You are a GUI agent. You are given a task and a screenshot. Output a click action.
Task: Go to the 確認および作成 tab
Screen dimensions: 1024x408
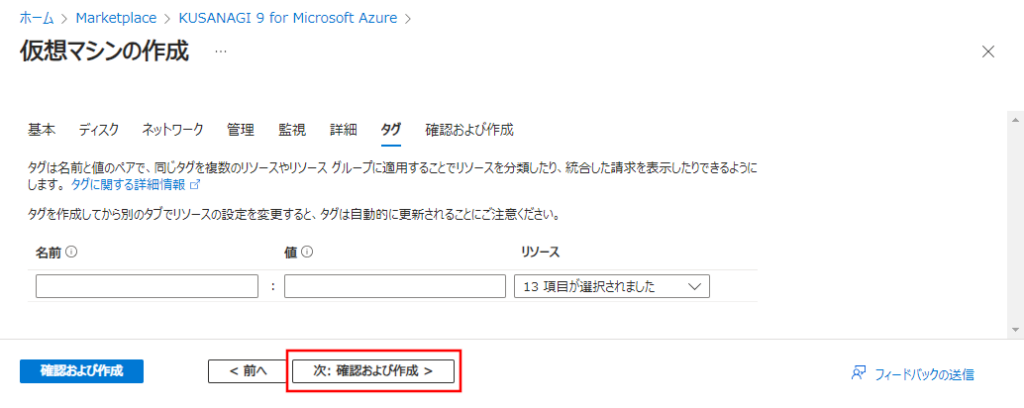pos(469,130)
